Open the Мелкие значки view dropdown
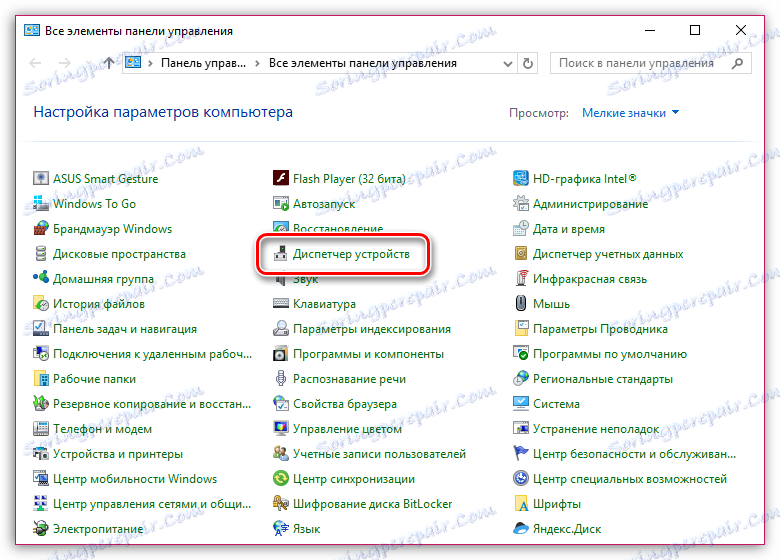This screenshot has width=780, height=560. [630, 113]
